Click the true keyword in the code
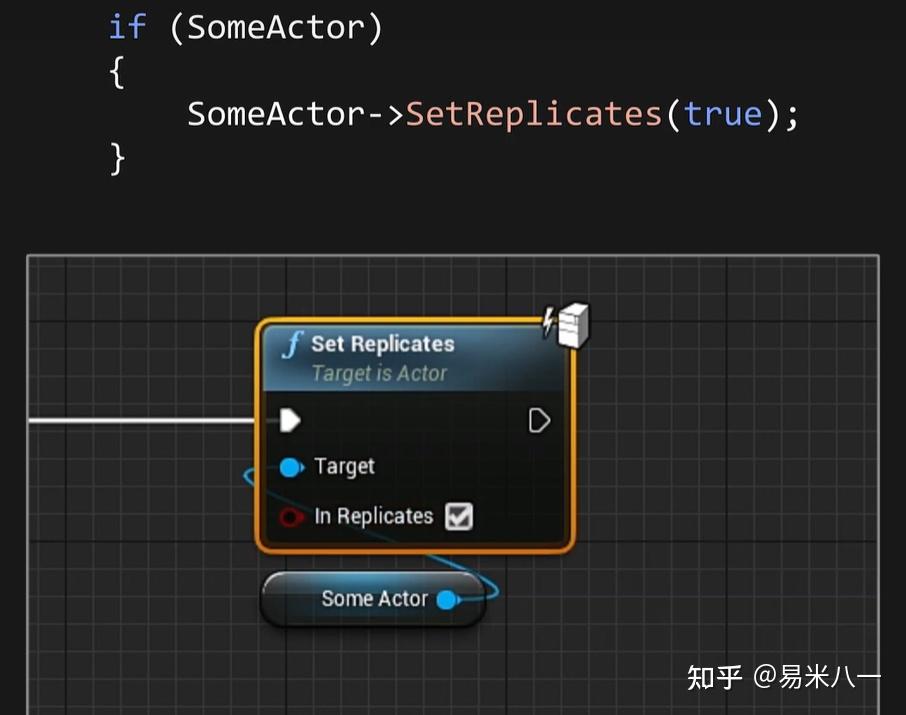 point(723,114)
